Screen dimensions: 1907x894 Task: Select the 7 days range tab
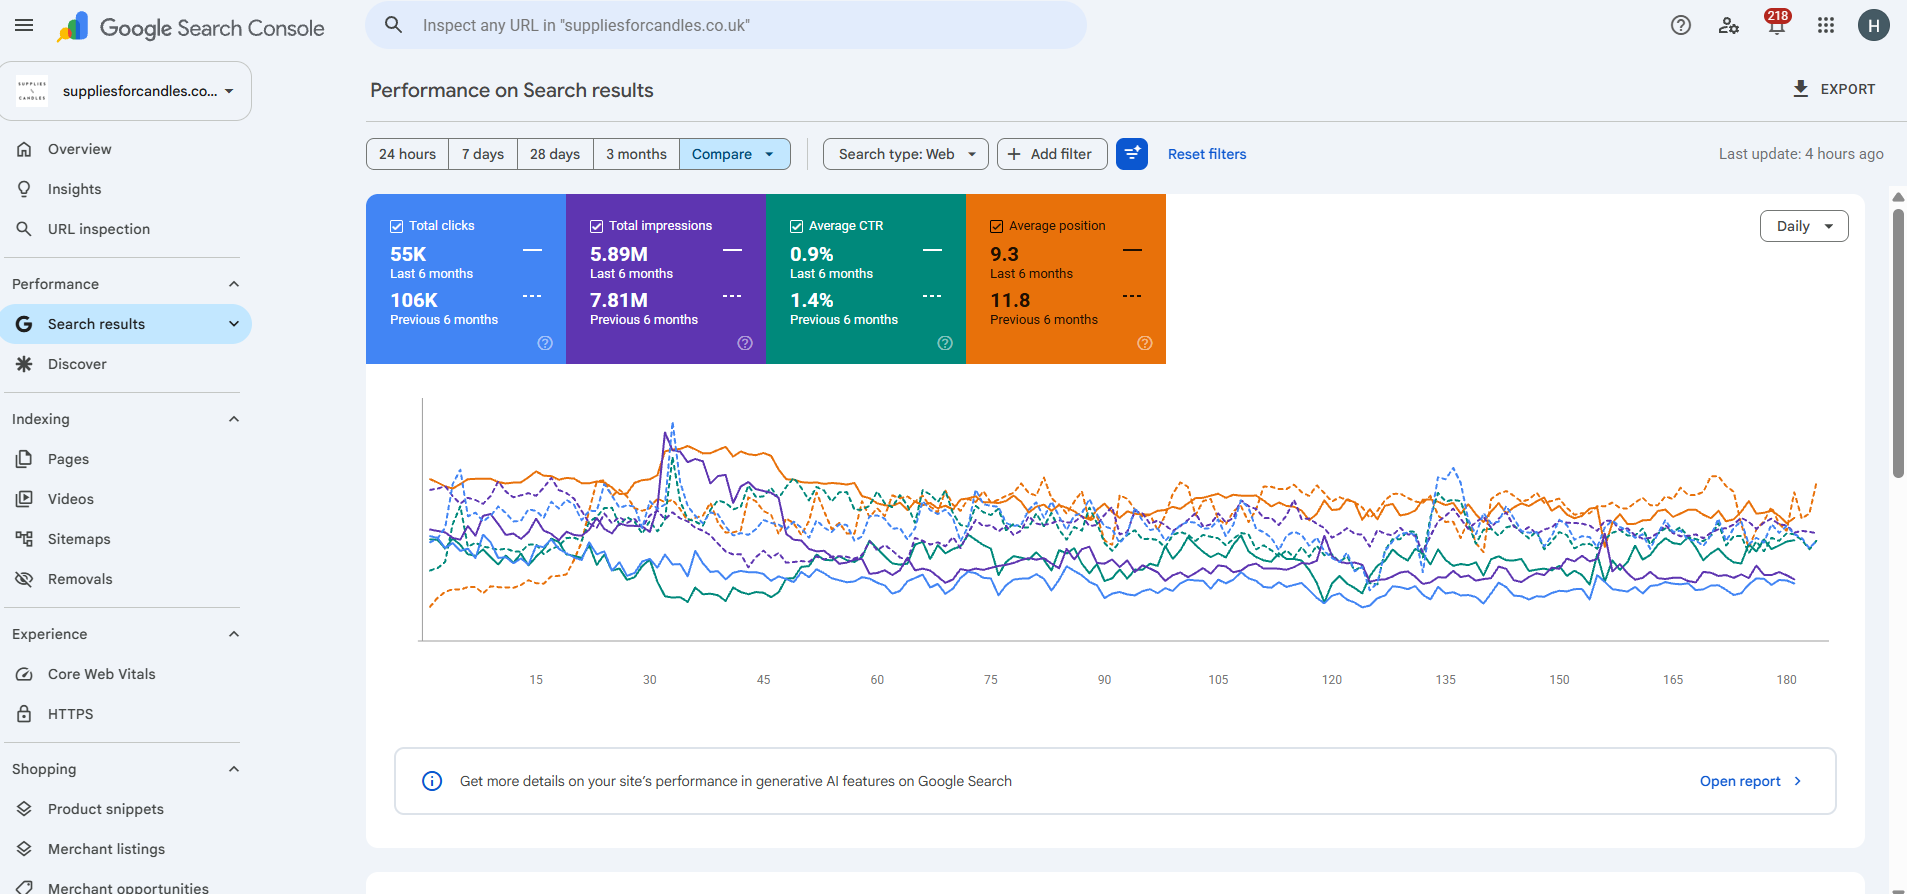(x=483, y=154)
